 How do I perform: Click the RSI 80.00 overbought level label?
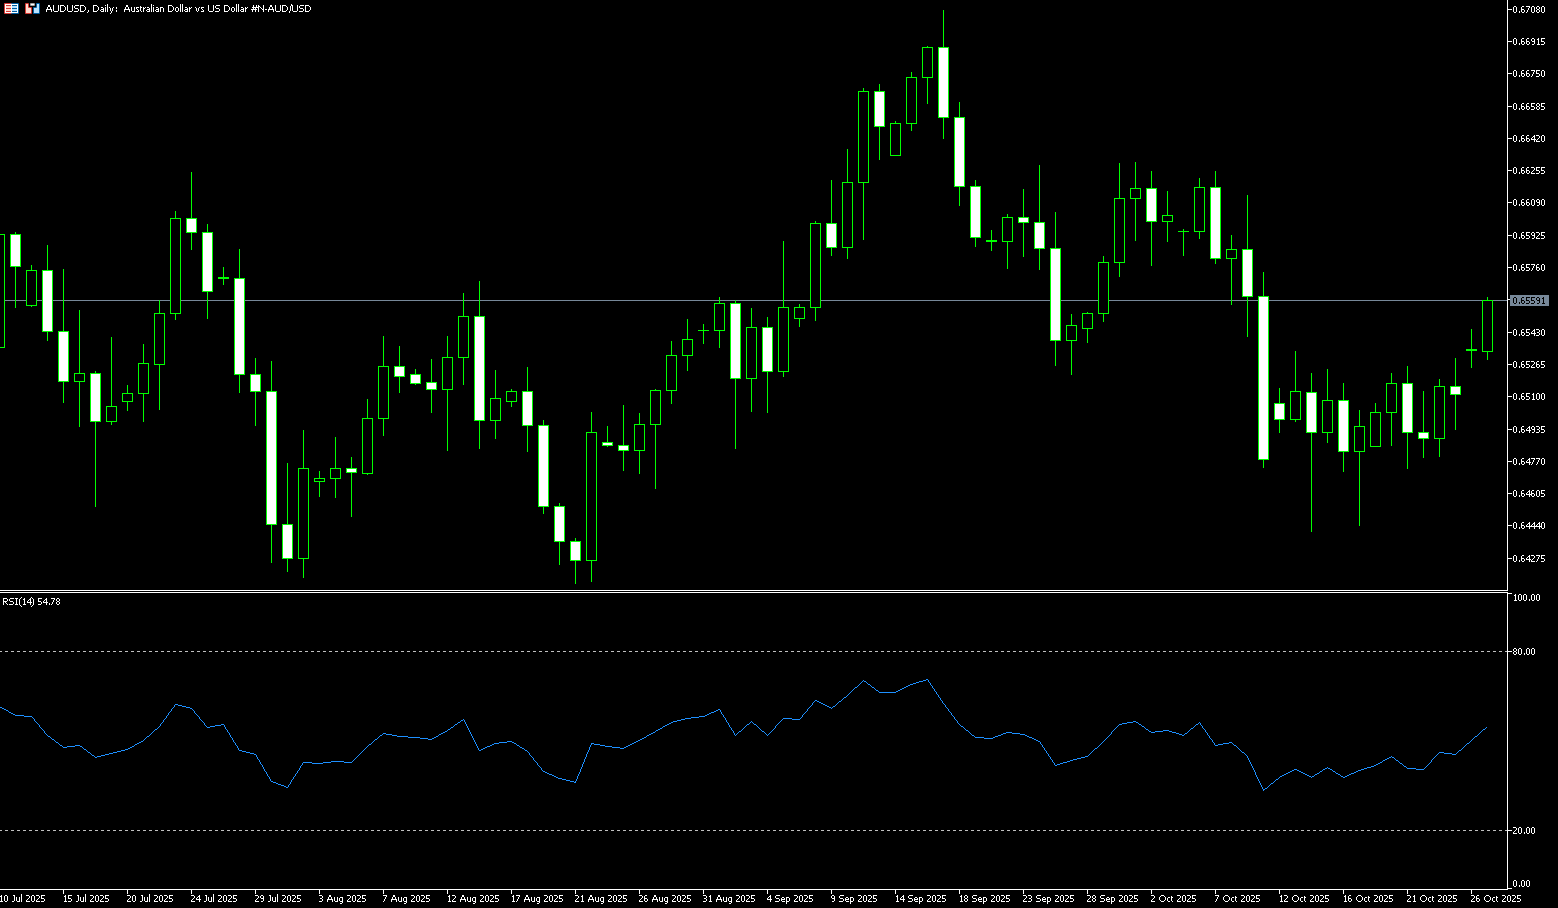[x=1526, y=652]
